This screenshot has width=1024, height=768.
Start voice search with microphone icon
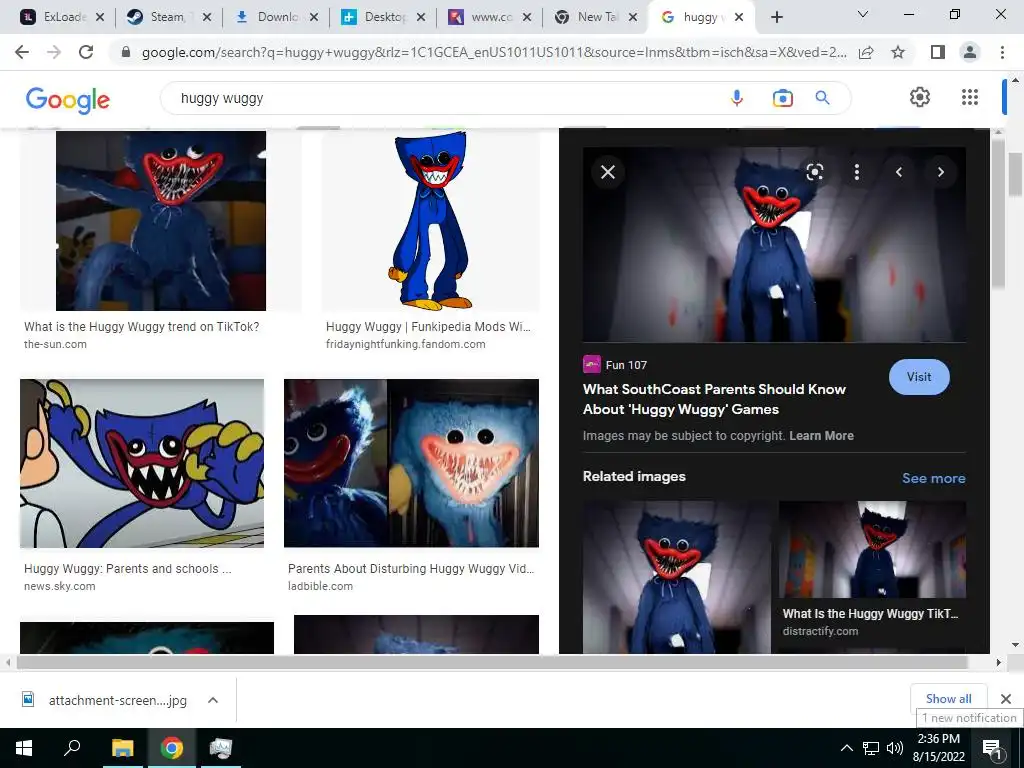point(737,98)
